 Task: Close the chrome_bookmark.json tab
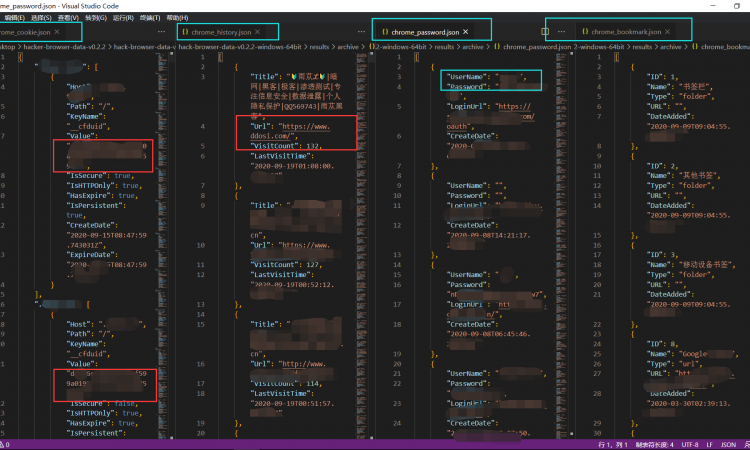[x=667, y=32]
